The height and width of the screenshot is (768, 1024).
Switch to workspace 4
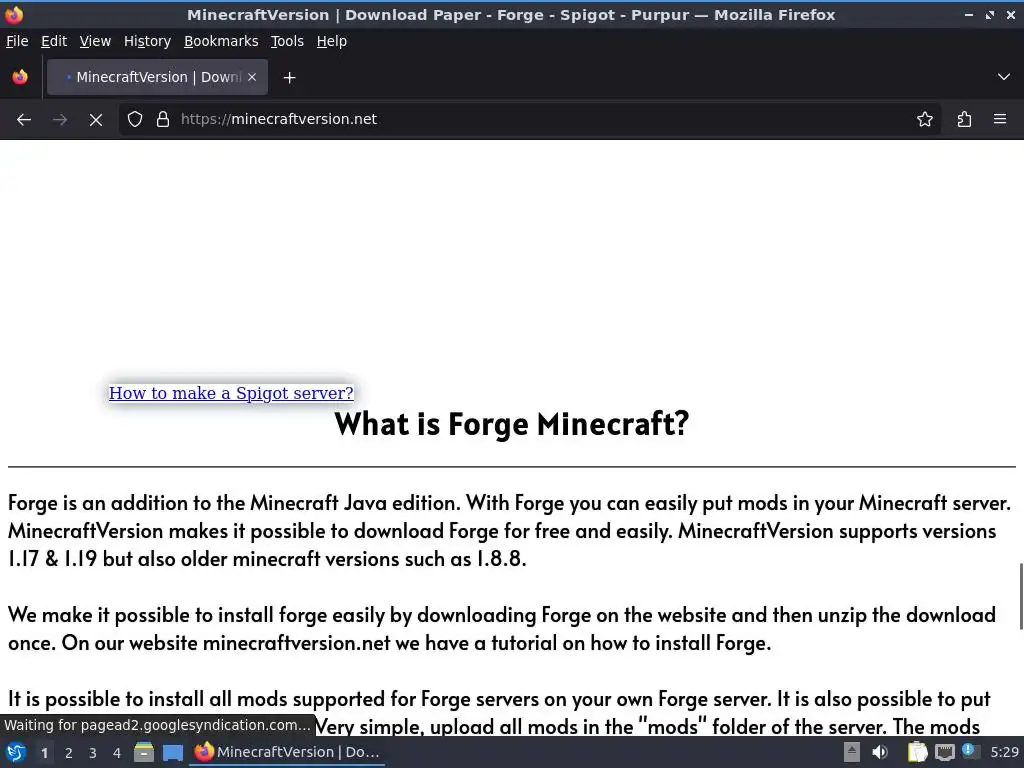click(x=117, y=753)
